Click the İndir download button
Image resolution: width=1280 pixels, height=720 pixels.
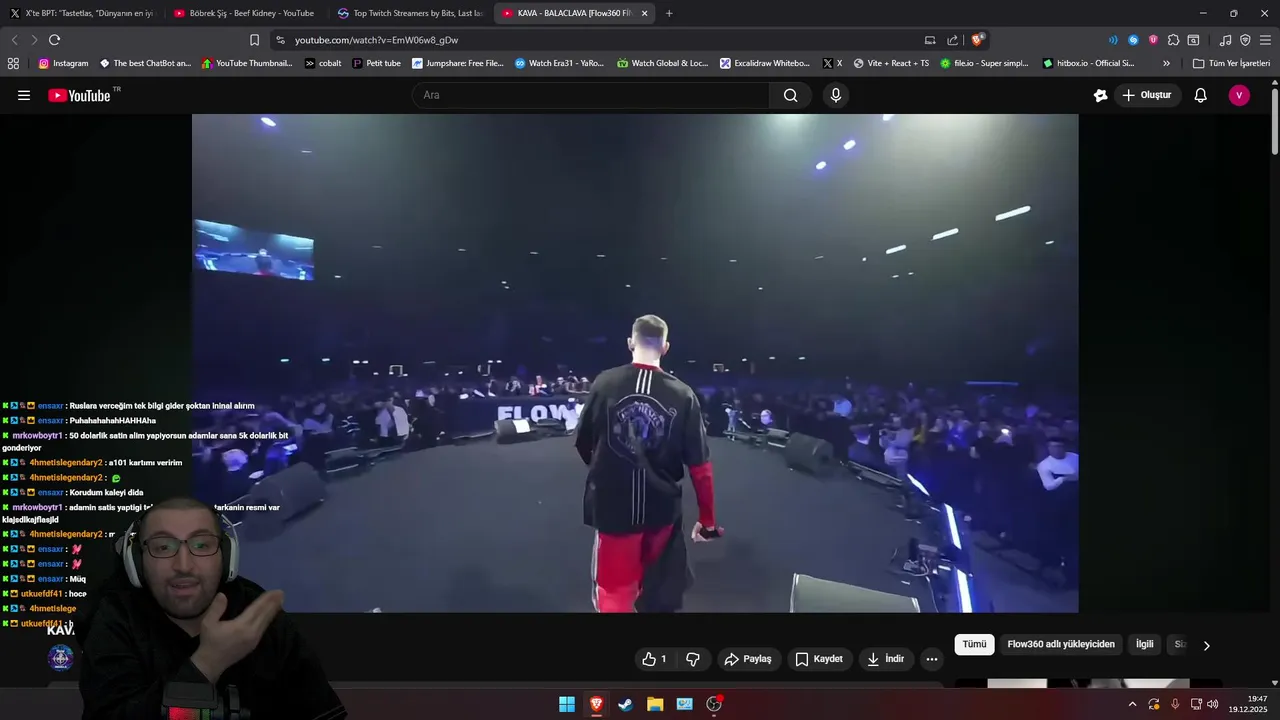(x=886, y=659)
